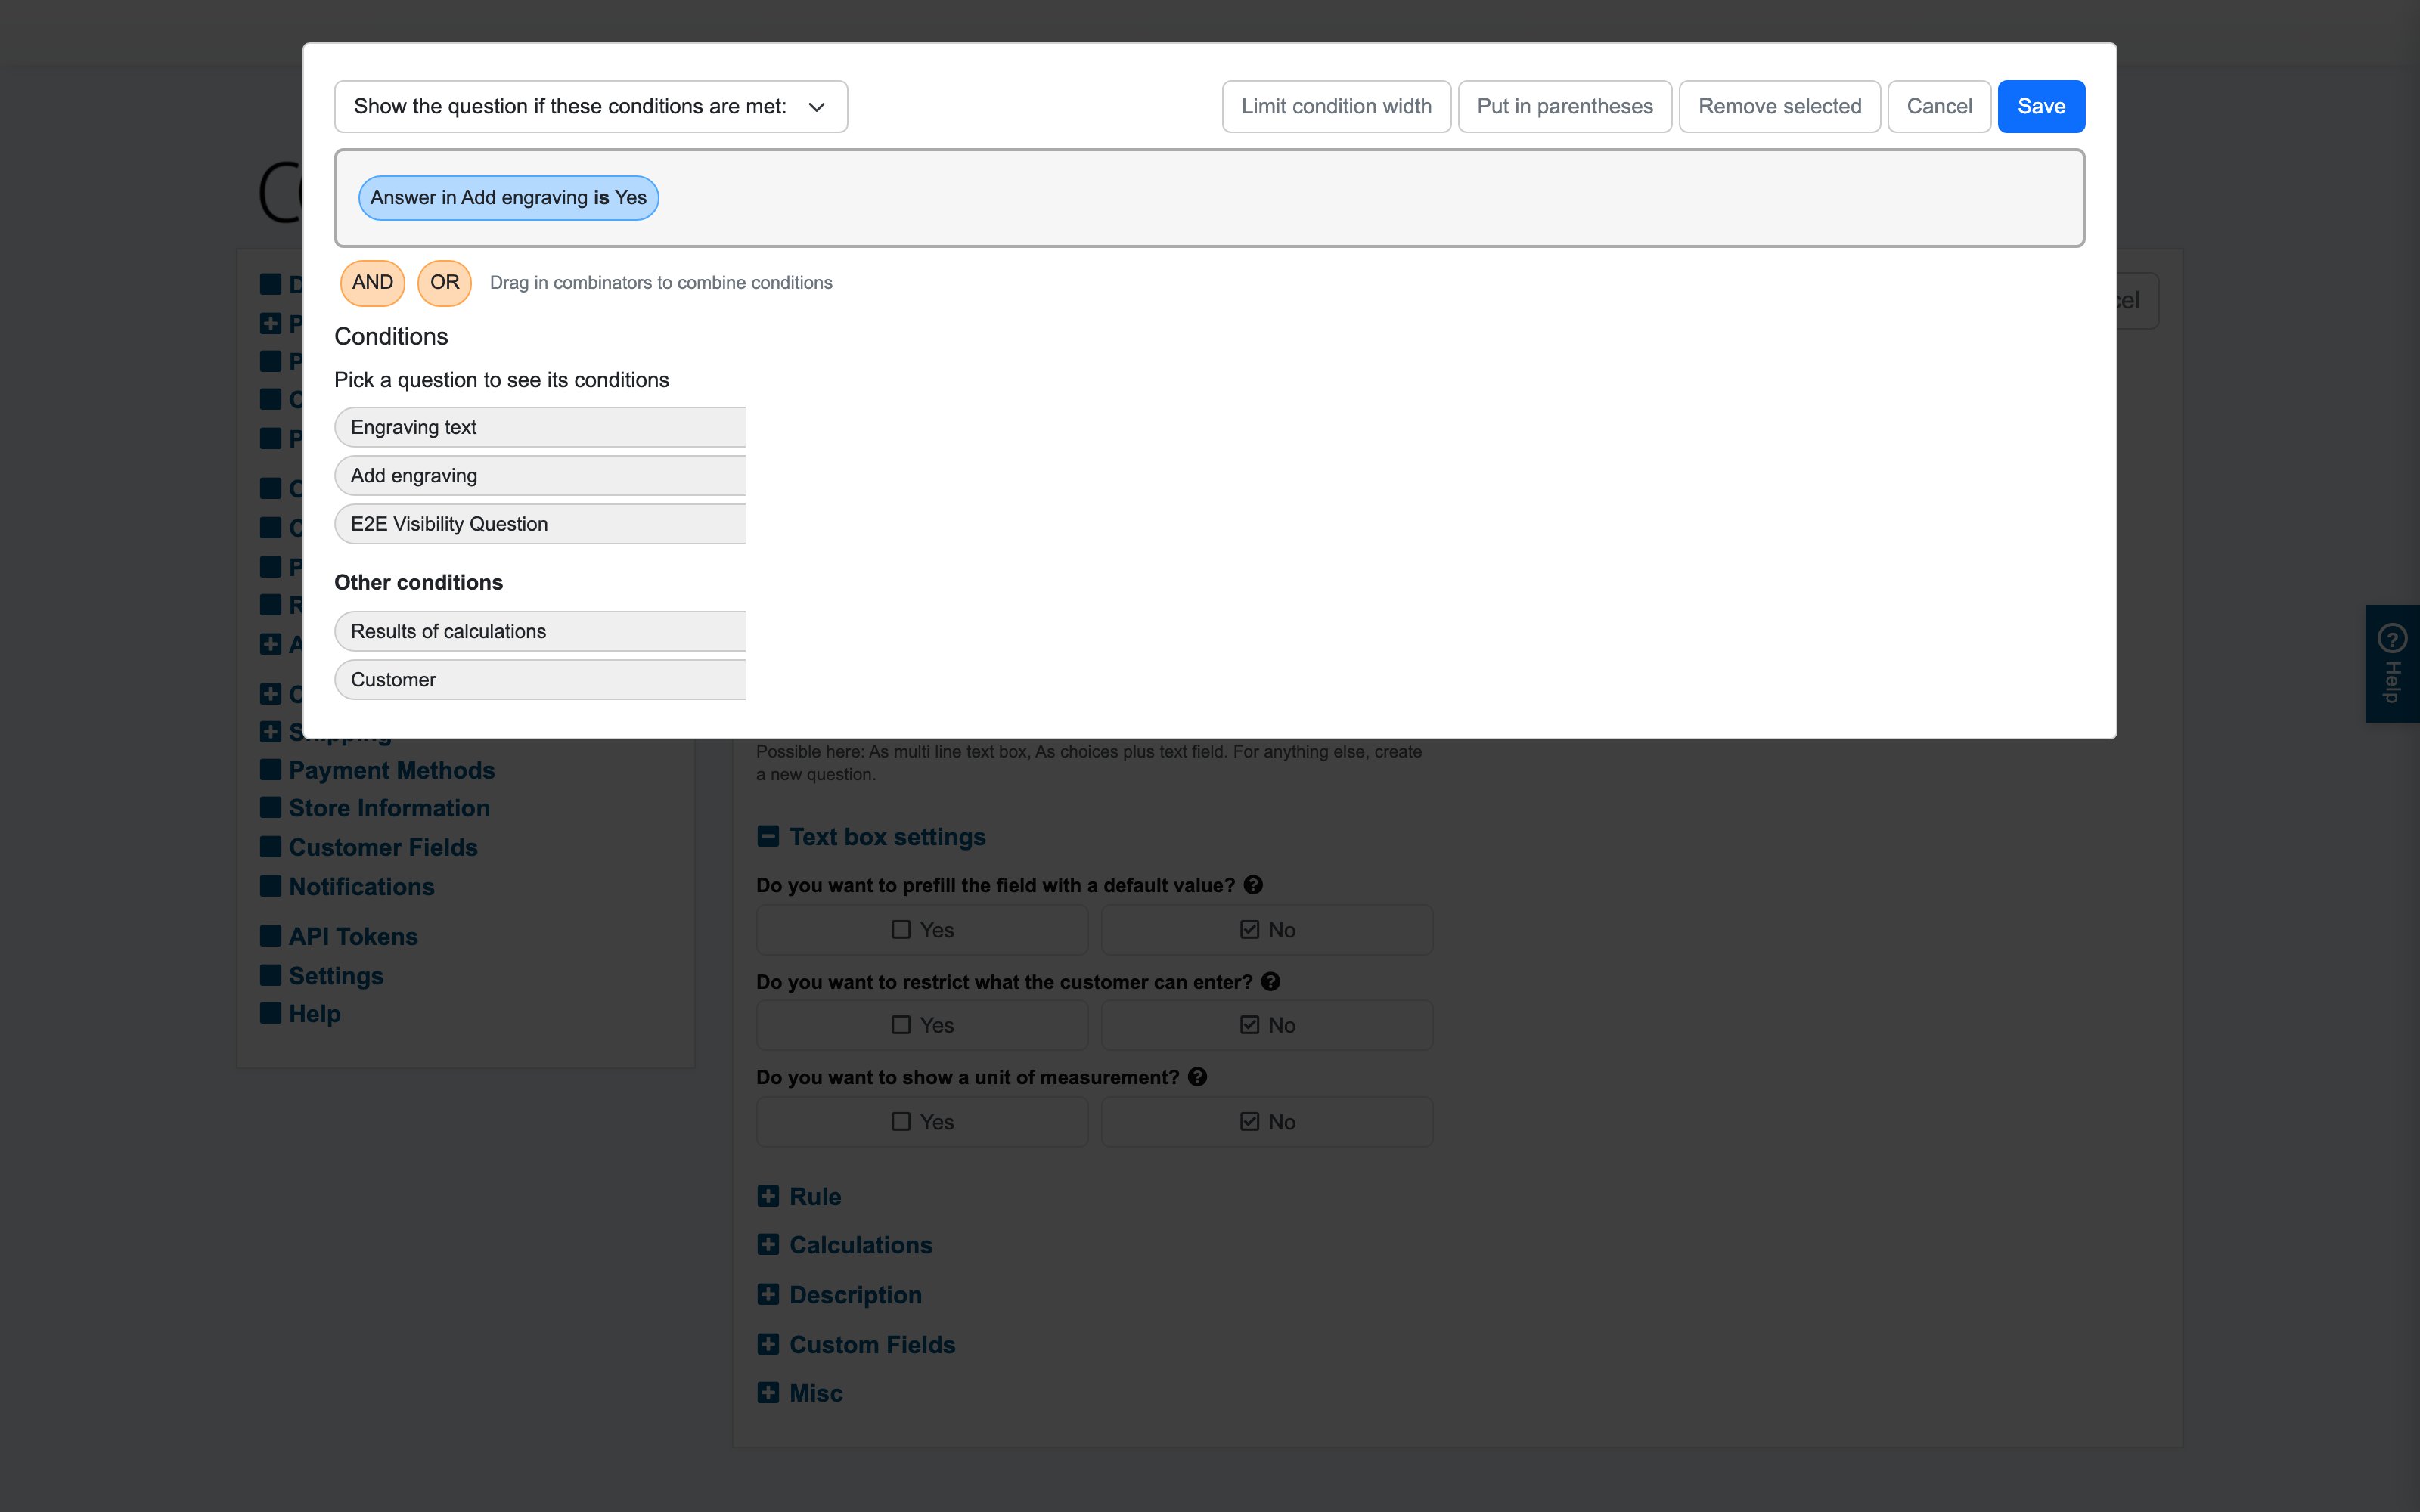Screen dimensions: 2420x1512
Task: Open Store Information in sidebar
Action: click(x=389, y=808)
